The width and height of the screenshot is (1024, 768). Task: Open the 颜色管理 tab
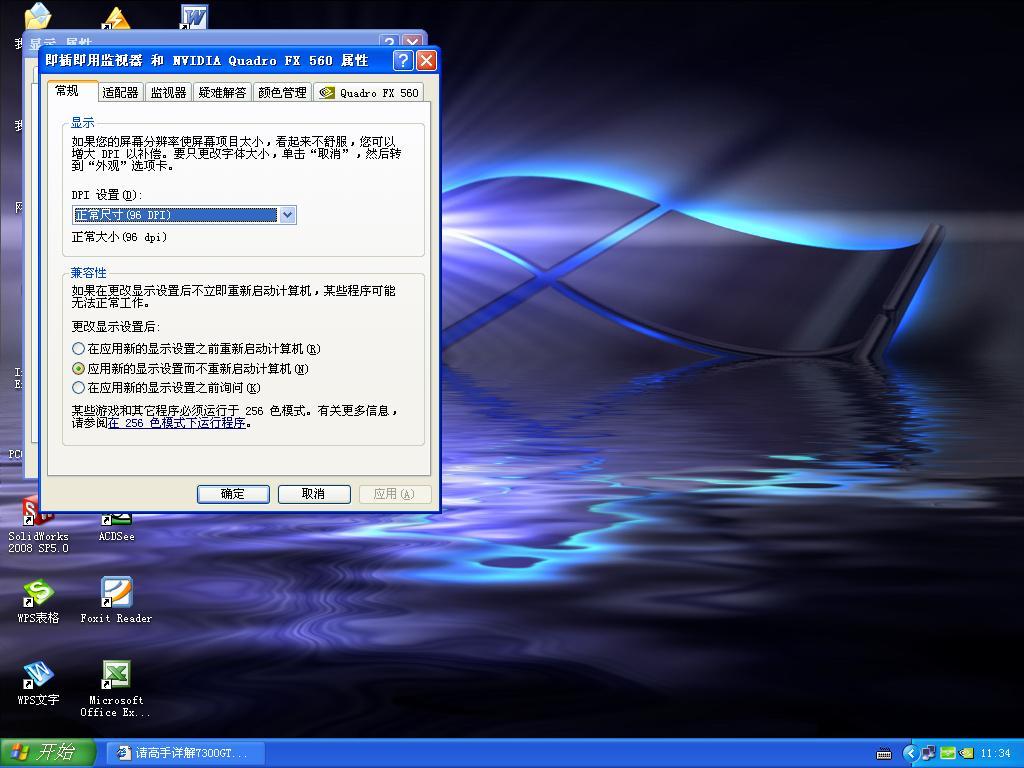point(282,93)
